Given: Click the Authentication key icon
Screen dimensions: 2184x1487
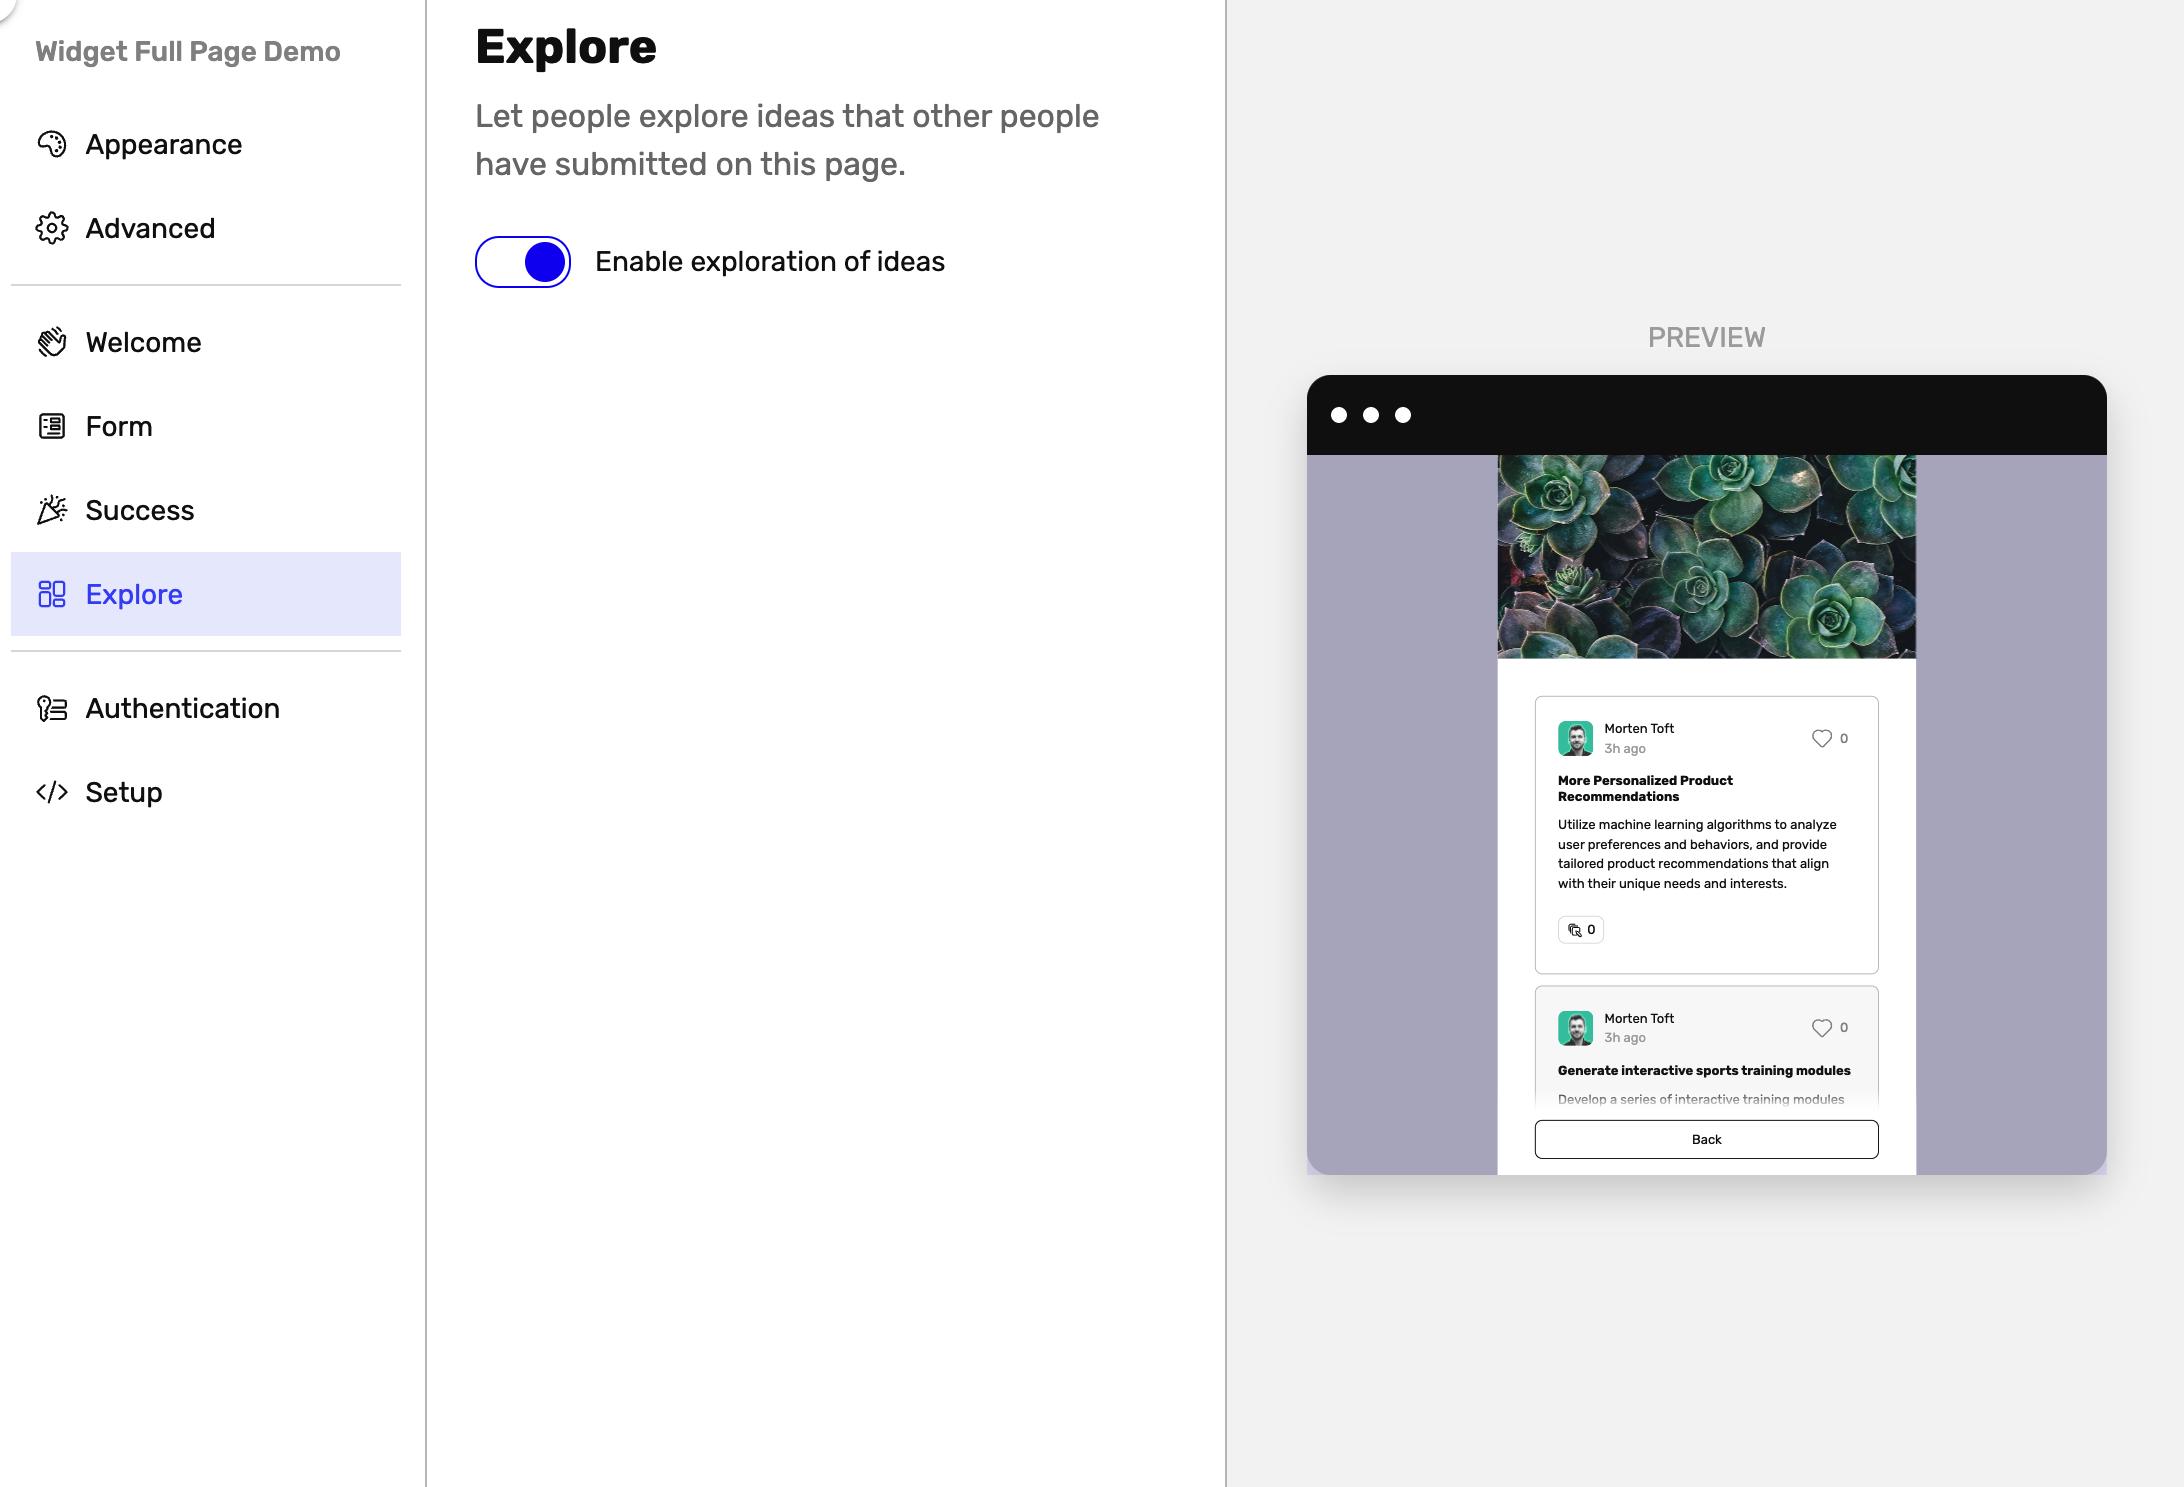Looking at the screenshot, I should pos(52,708).
